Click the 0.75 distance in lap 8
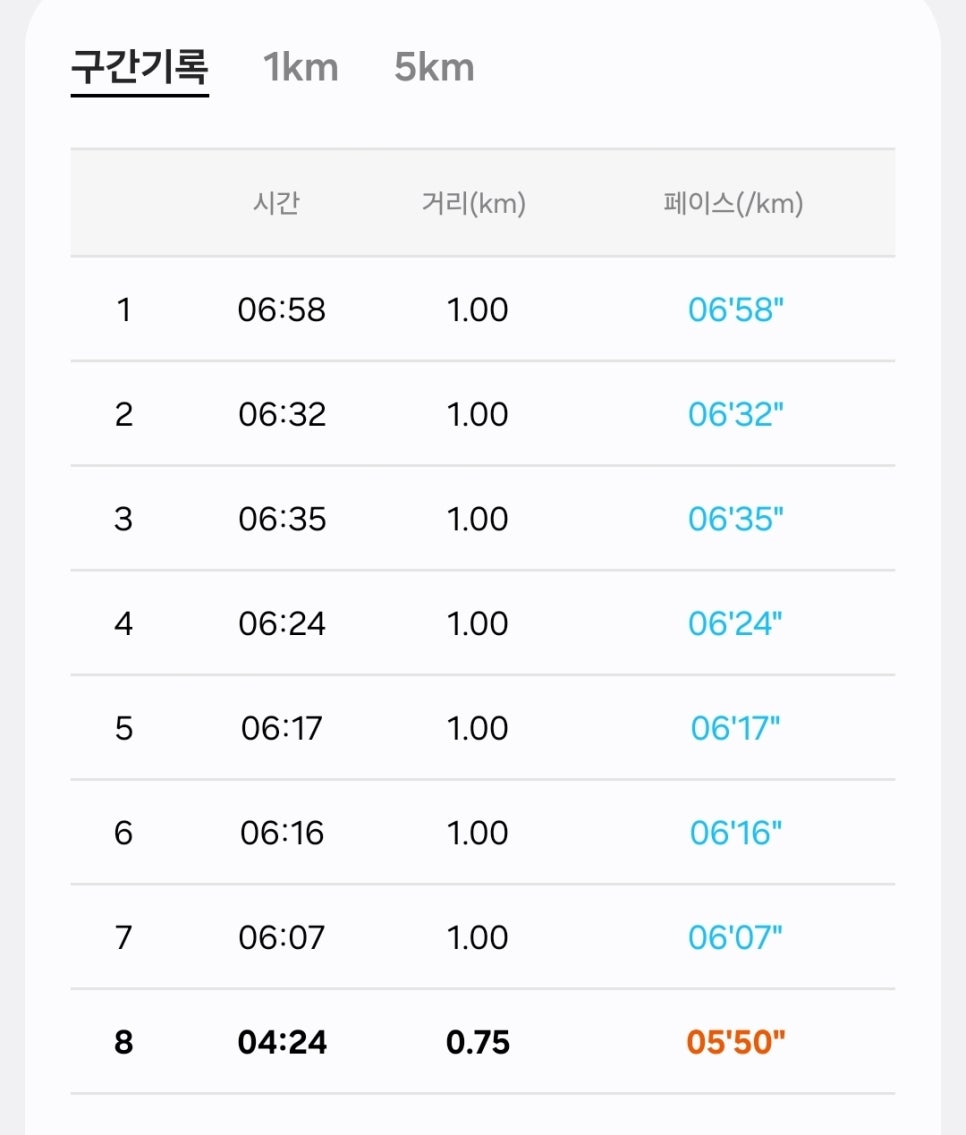 click(478, 1042)
